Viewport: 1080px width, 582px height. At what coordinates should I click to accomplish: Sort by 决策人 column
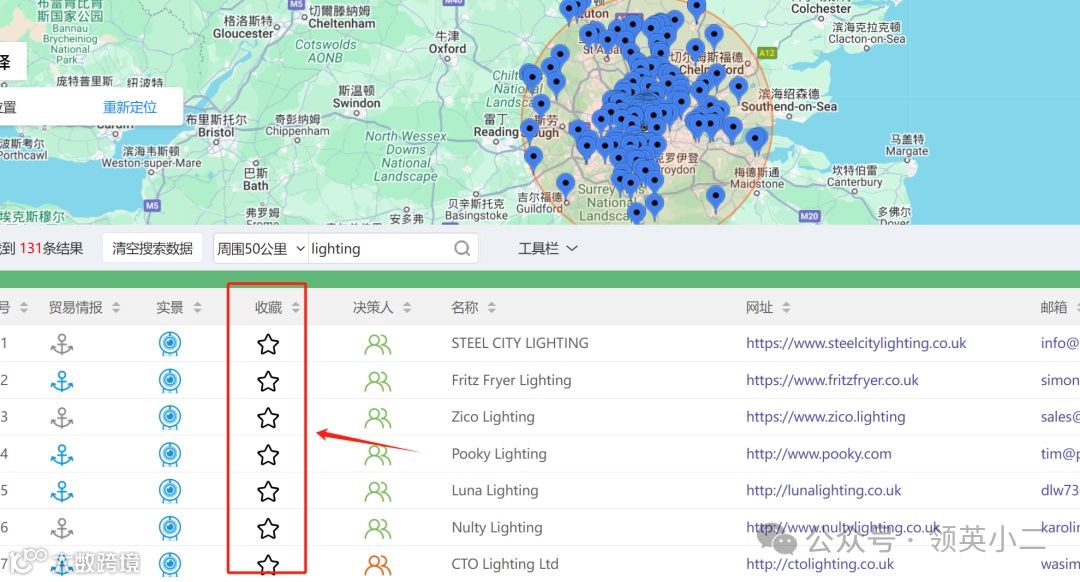click(407, 307)
